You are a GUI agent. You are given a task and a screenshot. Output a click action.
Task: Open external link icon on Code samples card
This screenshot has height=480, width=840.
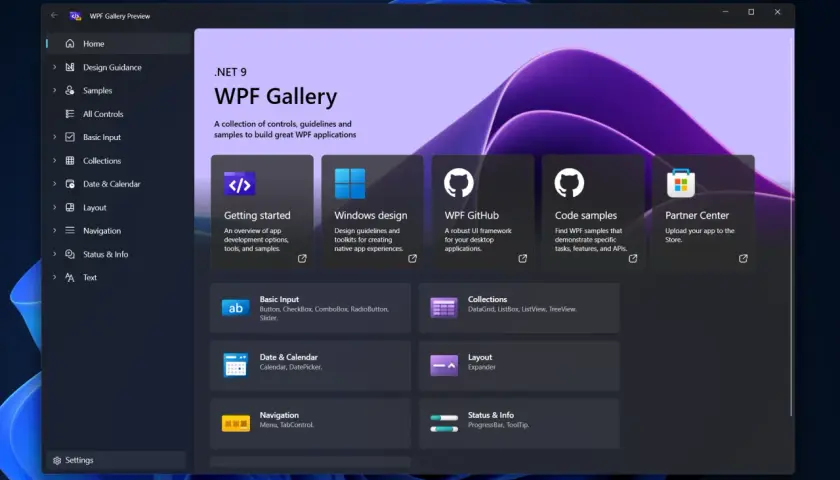point(633,258)
